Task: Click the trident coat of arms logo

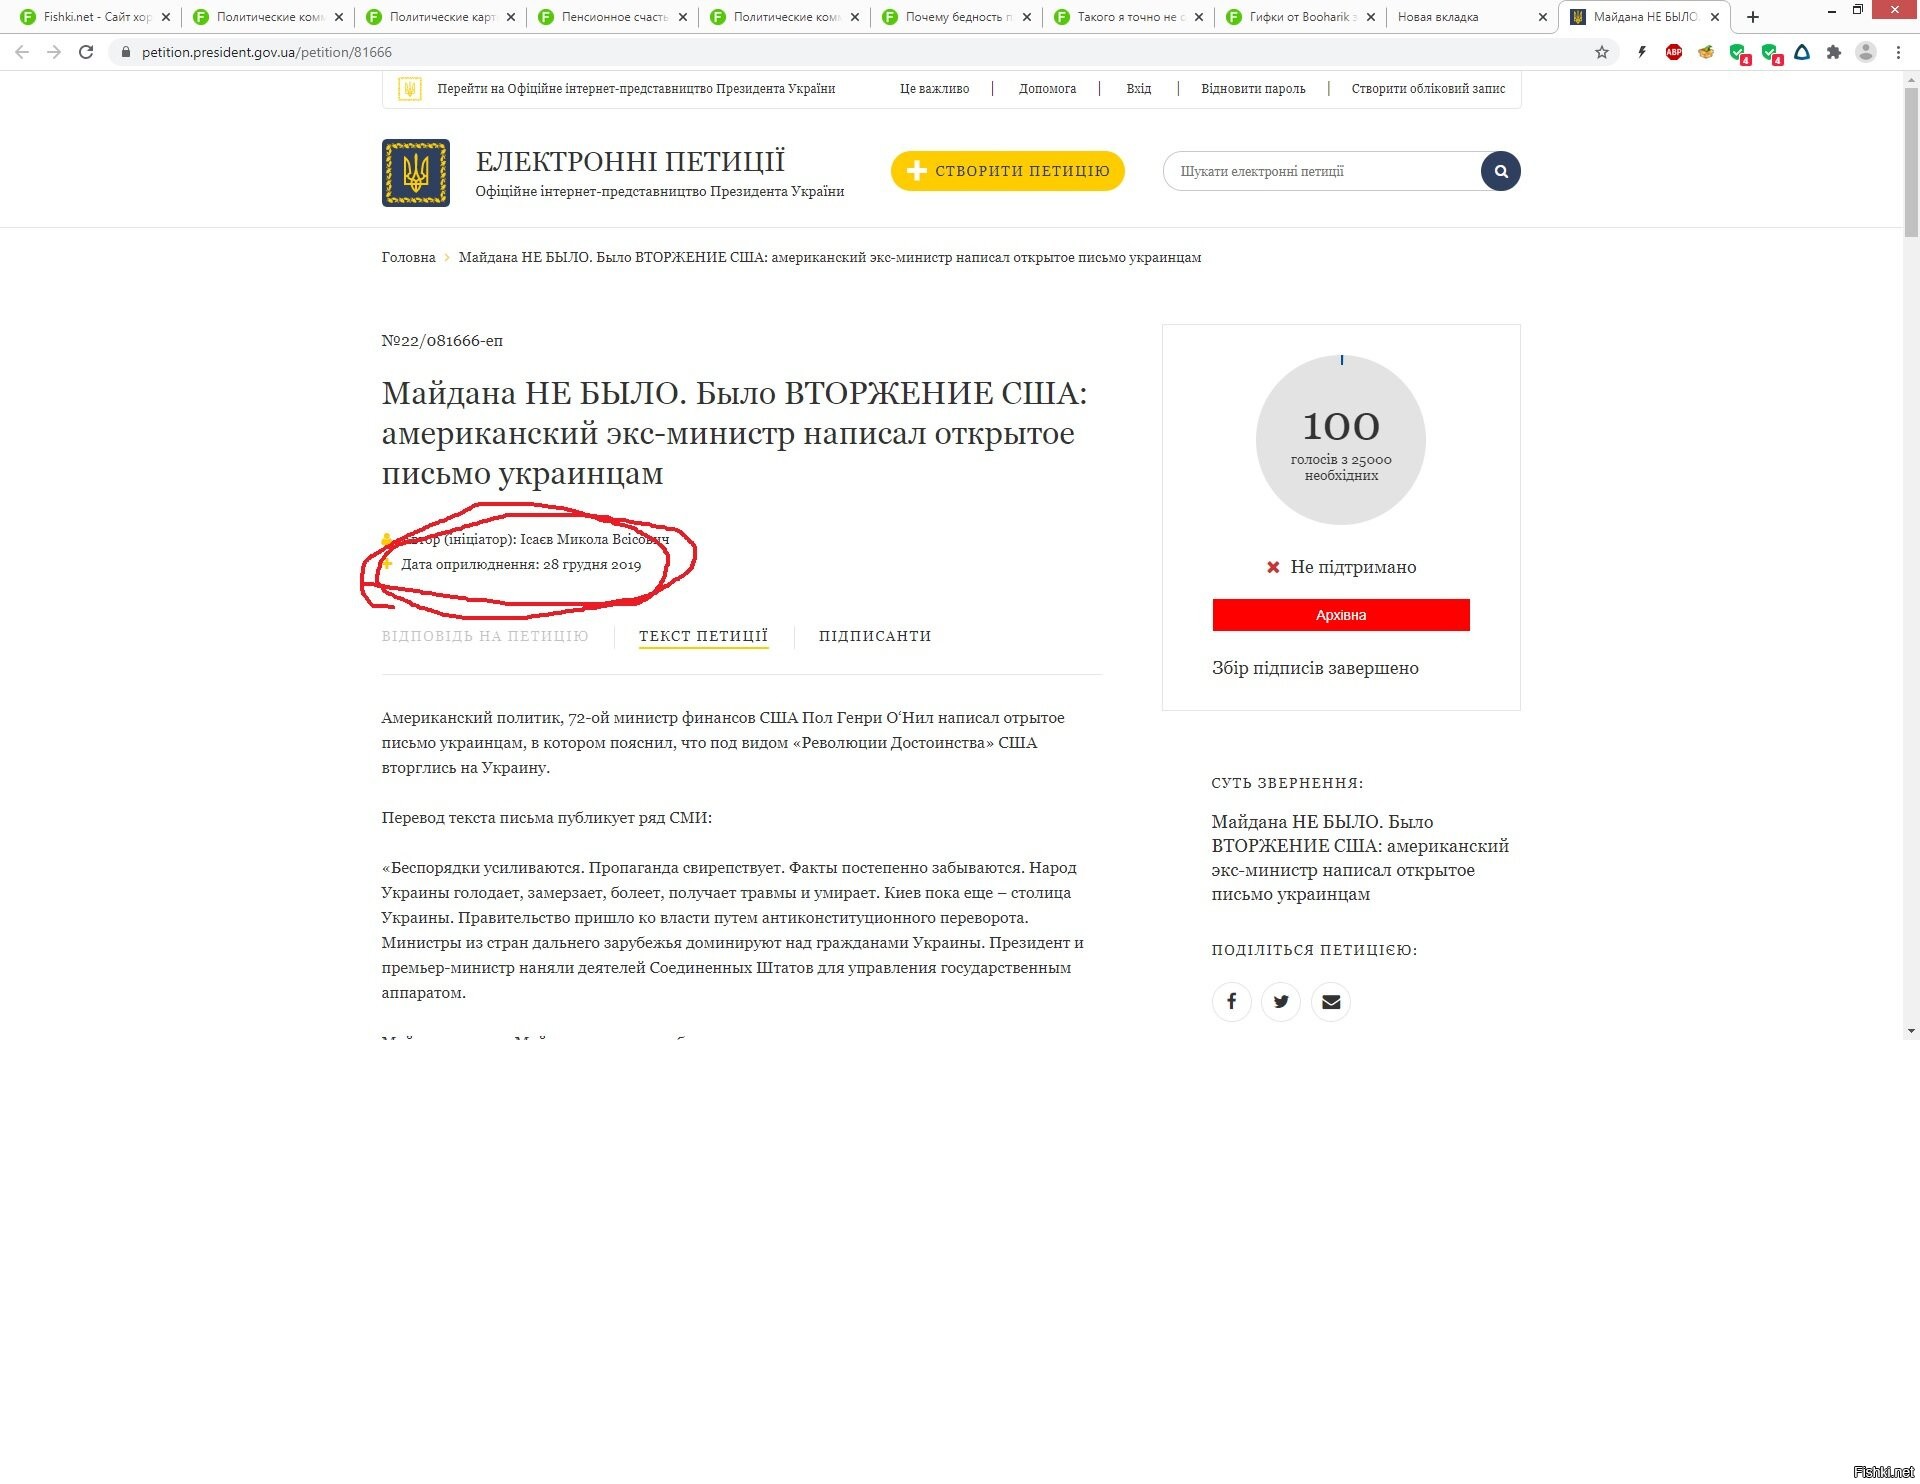Action: pos(415,173)
